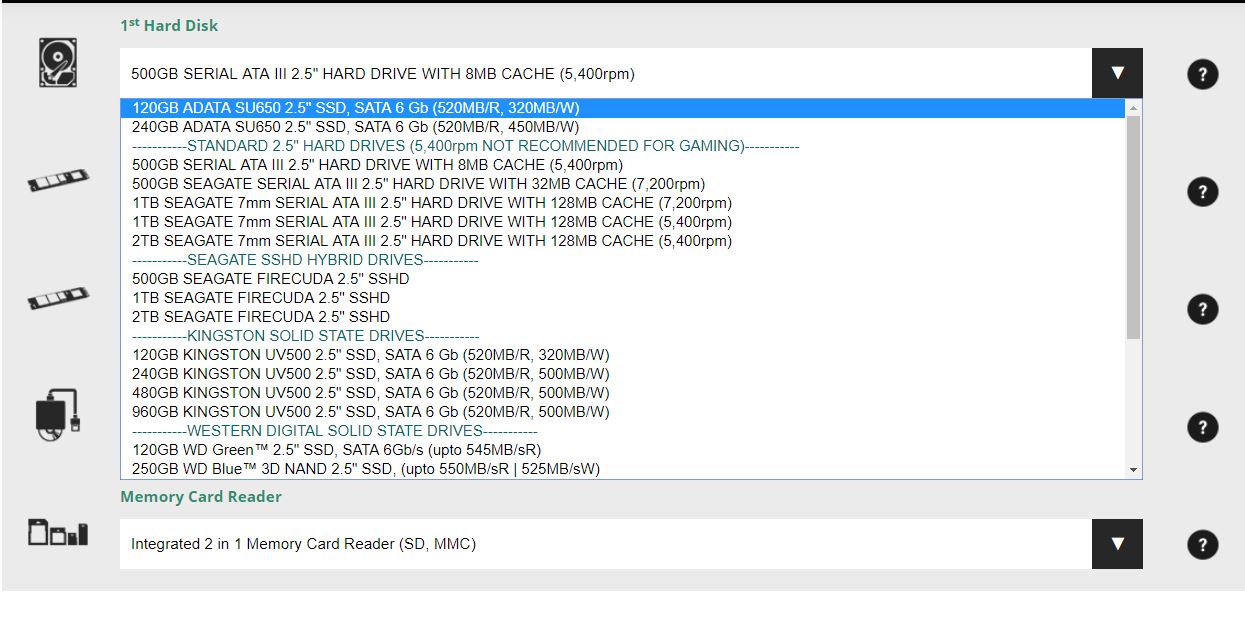Click the external optical drive icon
Viewport: 1245px width, 617px height.
click(x=58, y=412)
